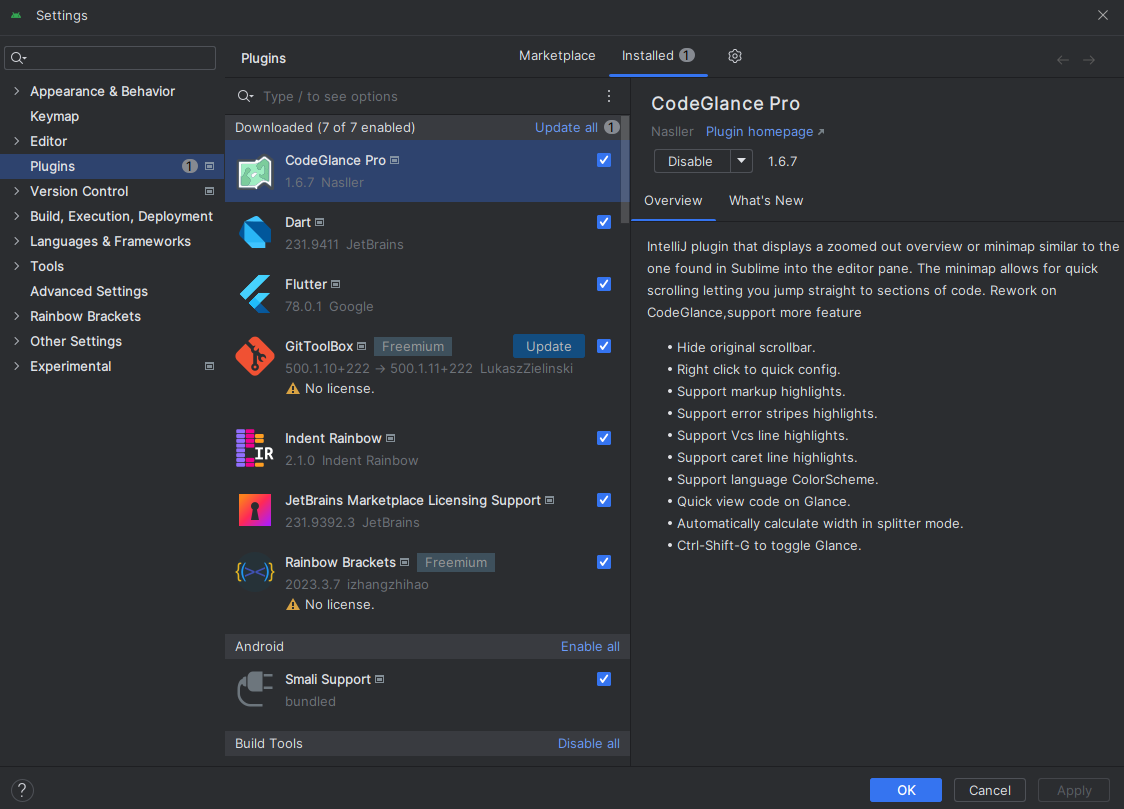Click project-level icon beside Version Control
Screen dimensions: 1124x809
(209, 191)
